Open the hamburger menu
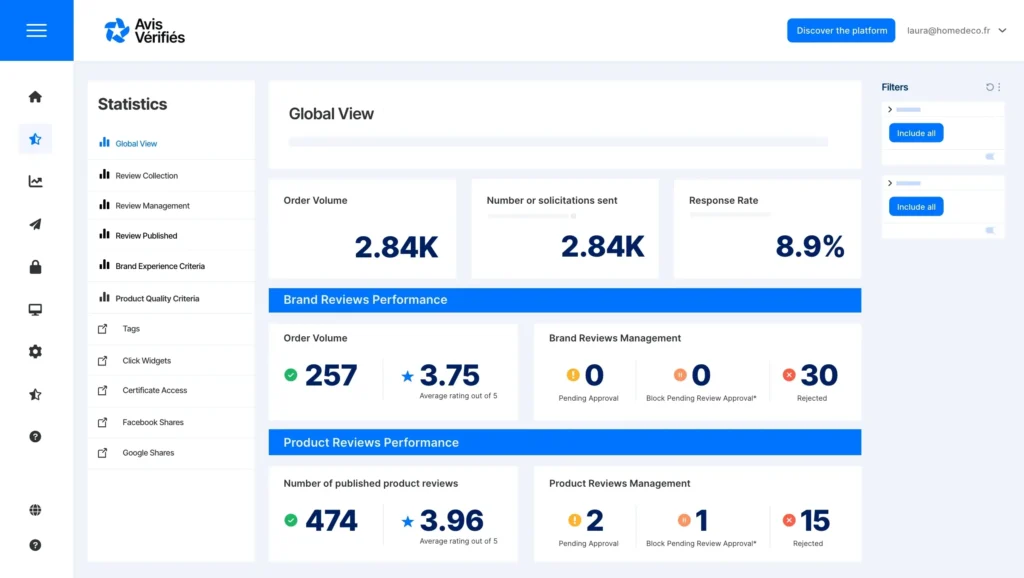 click(37, 30)
